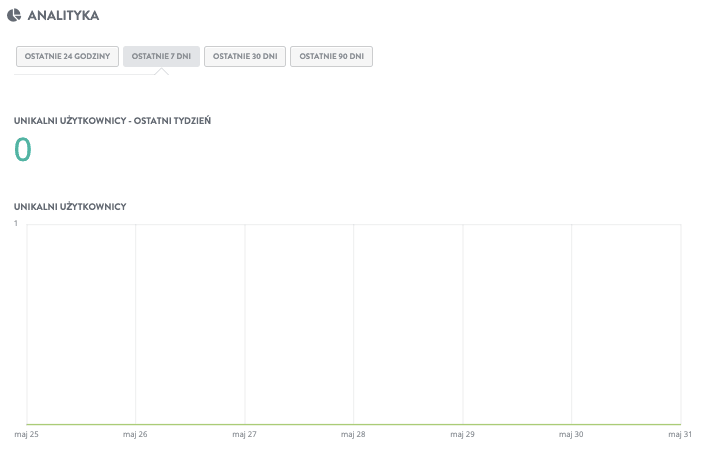The image size is (701, 449).
Task: Click the active tab pointer arrow indicator
Action: click(161, 72)
